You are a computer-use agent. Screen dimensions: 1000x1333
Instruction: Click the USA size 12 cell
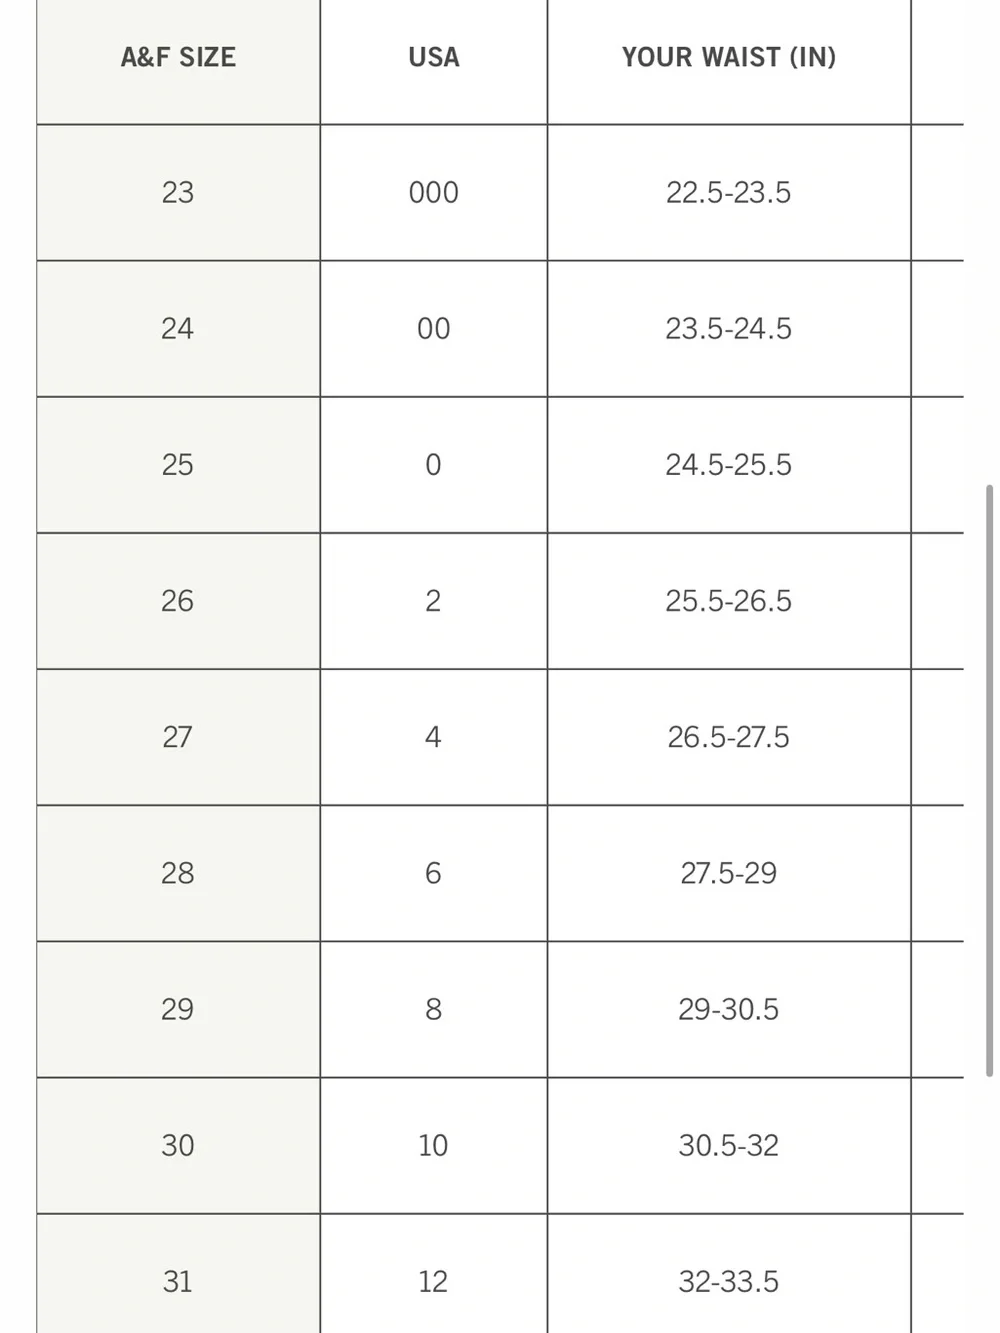[434, 1274]
